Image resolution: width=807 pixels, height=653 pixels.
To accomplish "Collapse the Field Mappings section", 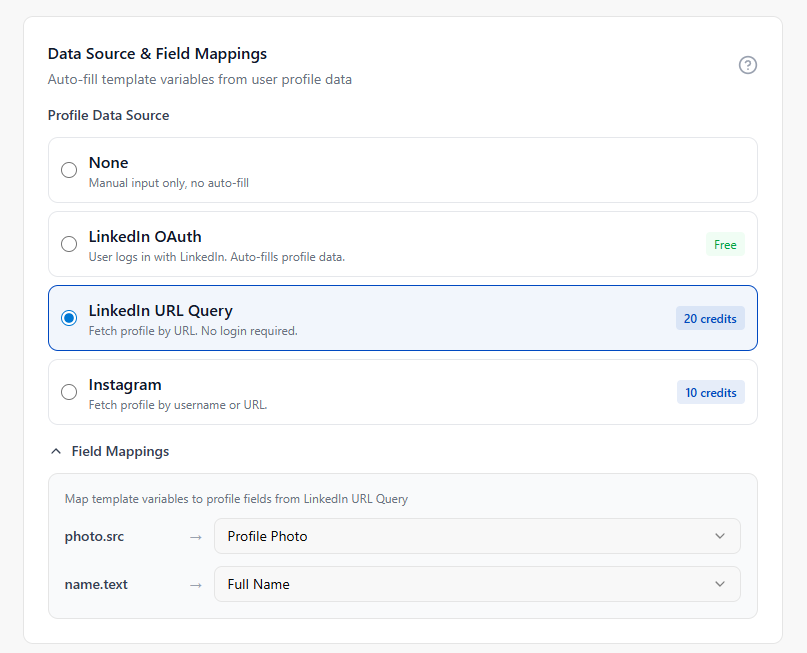I will coord(56,451).
